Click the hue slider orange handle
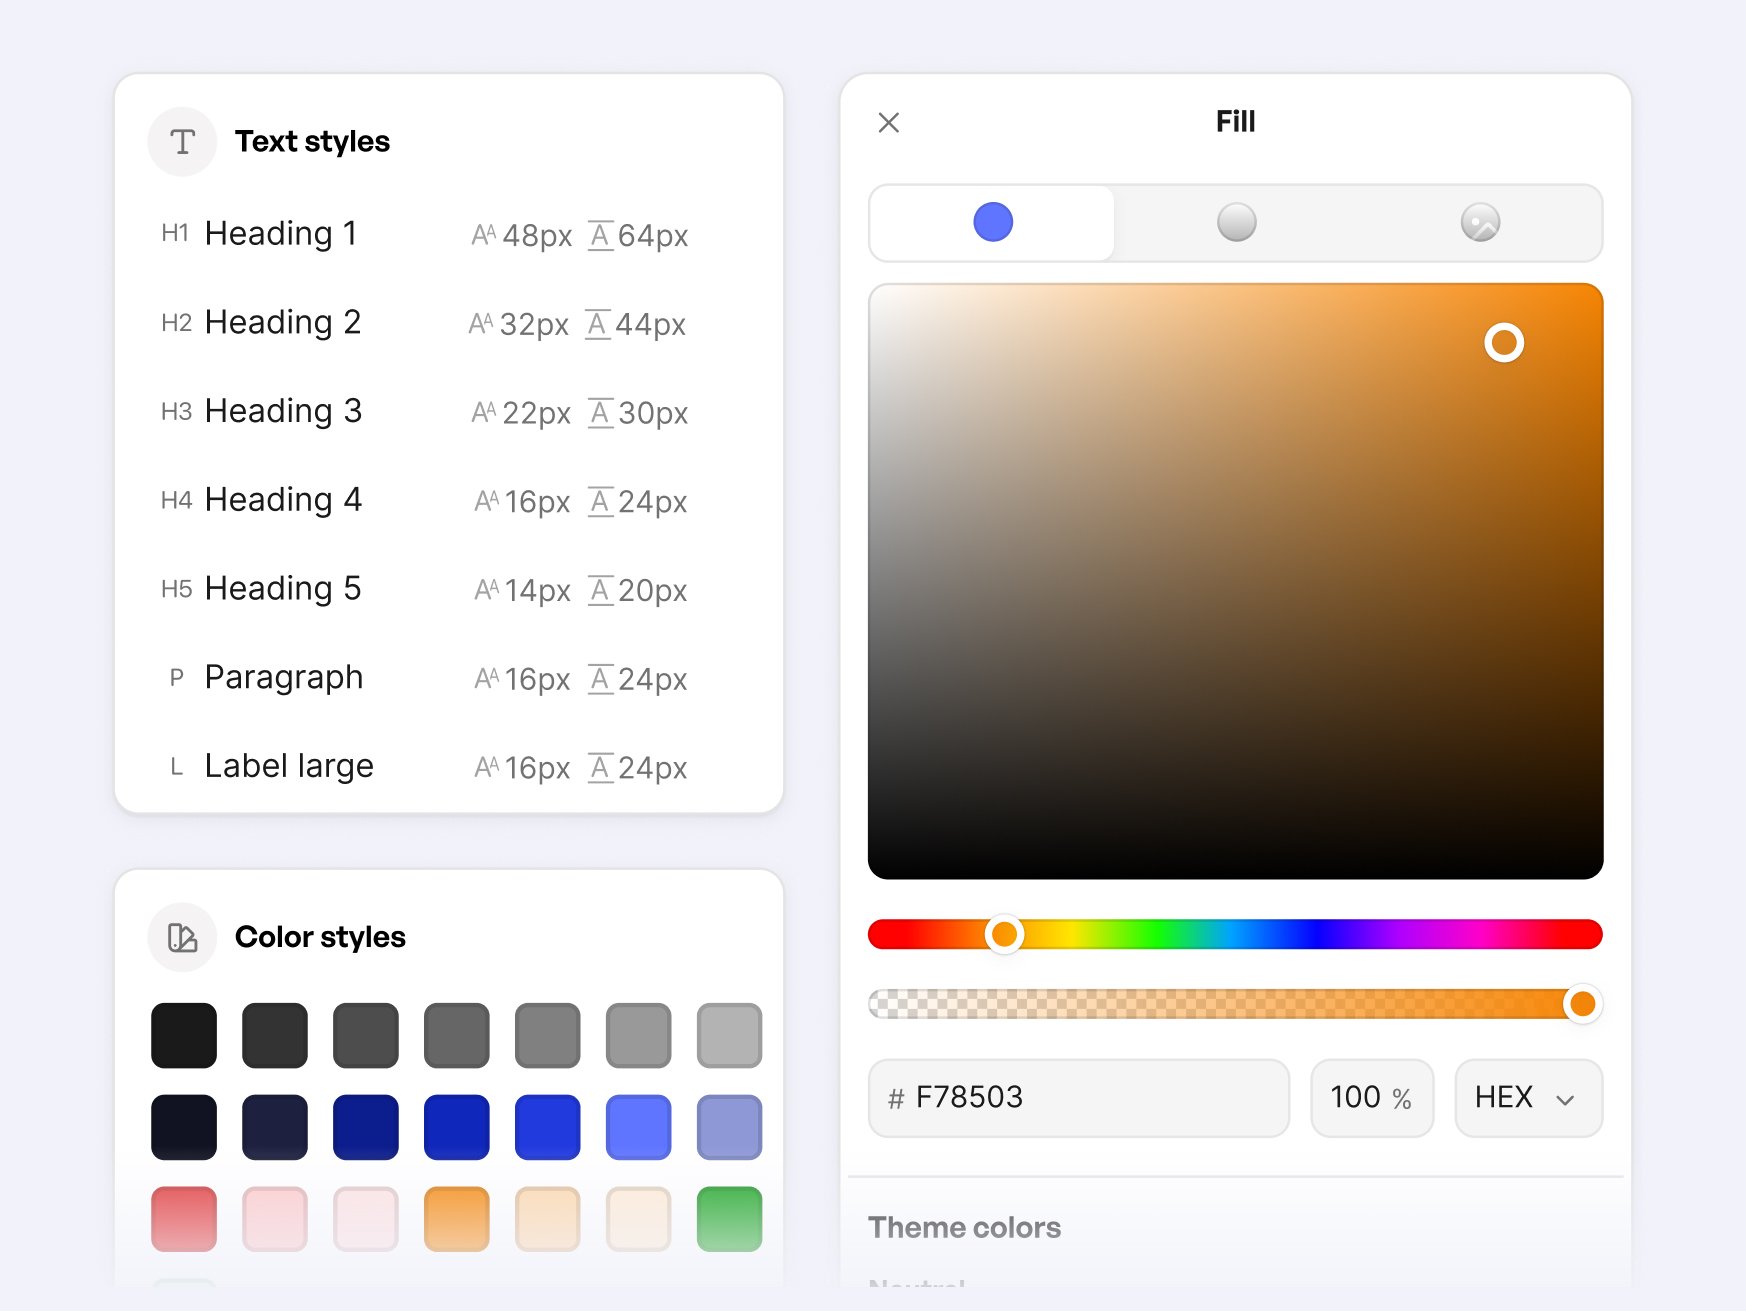 pos(1004,935)
